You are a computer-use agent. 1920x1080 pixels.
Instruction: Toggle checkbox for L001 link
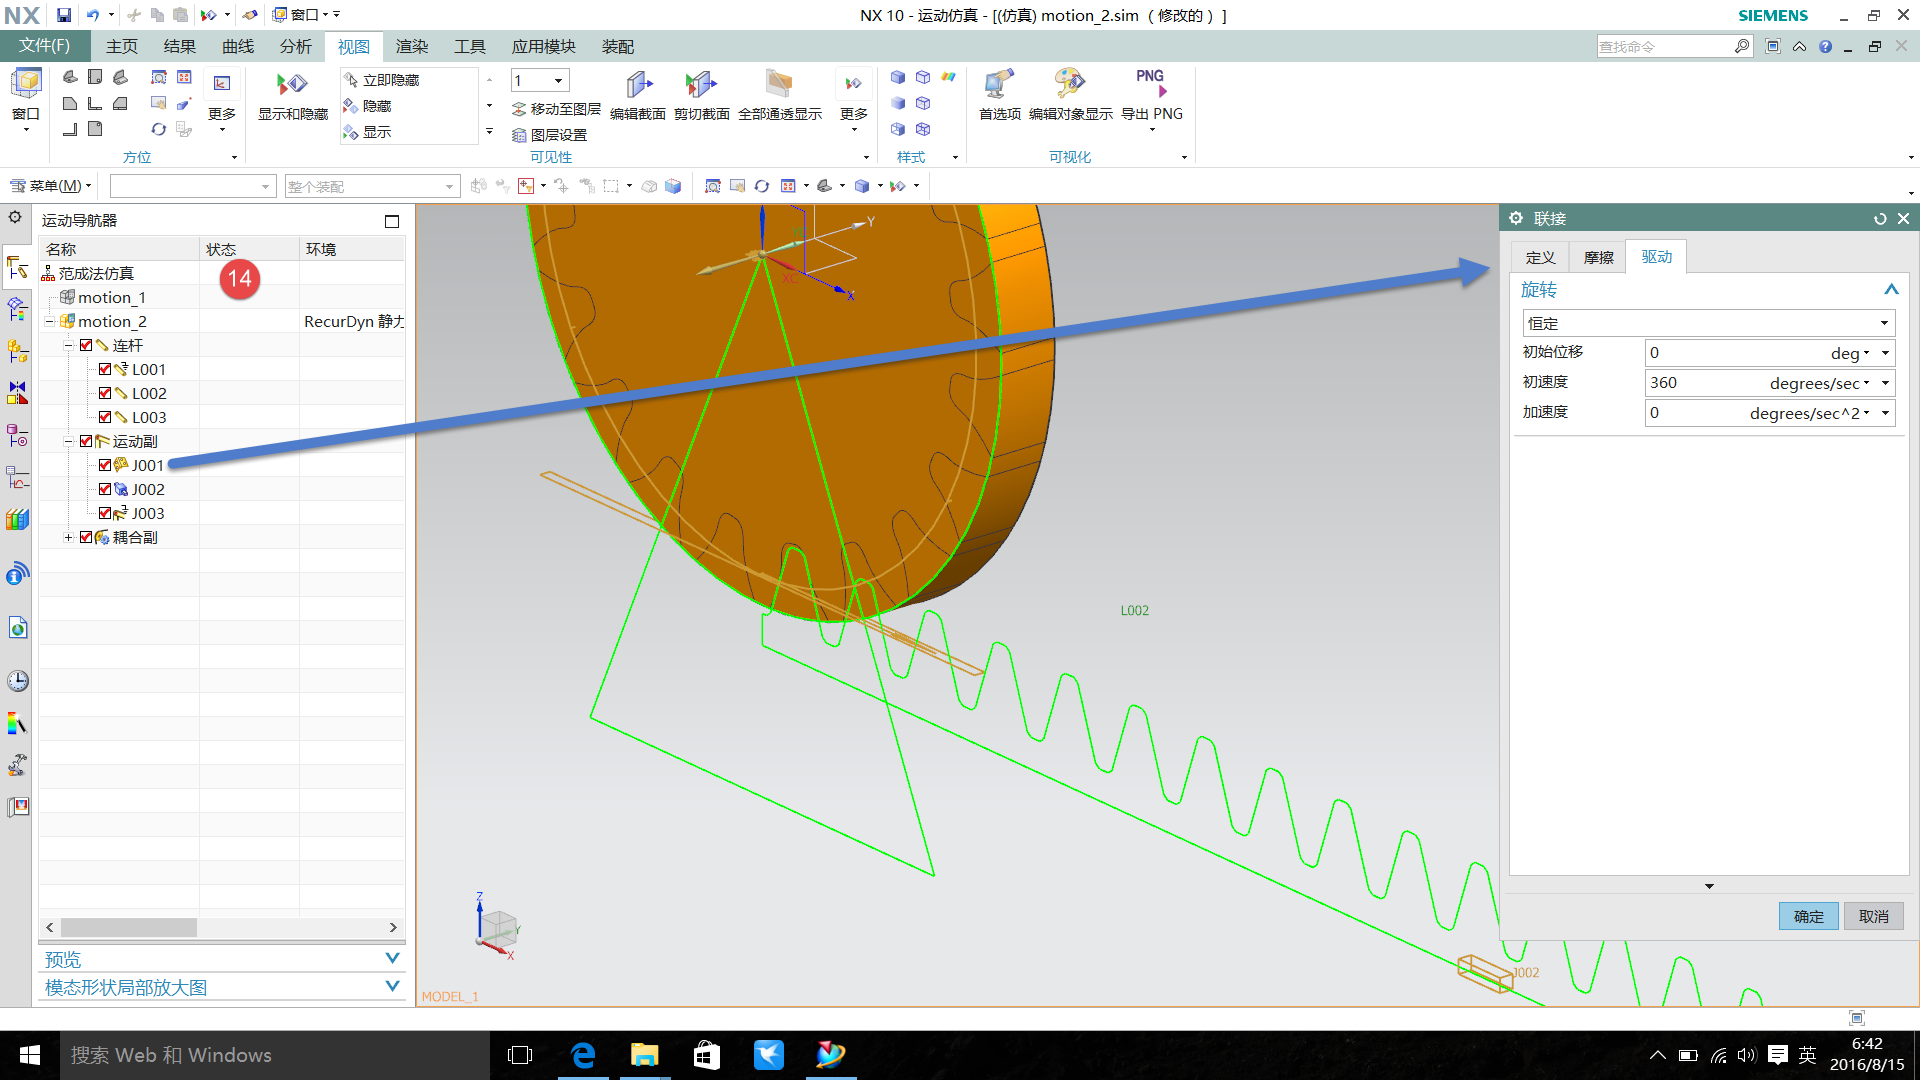click(105, 369)
